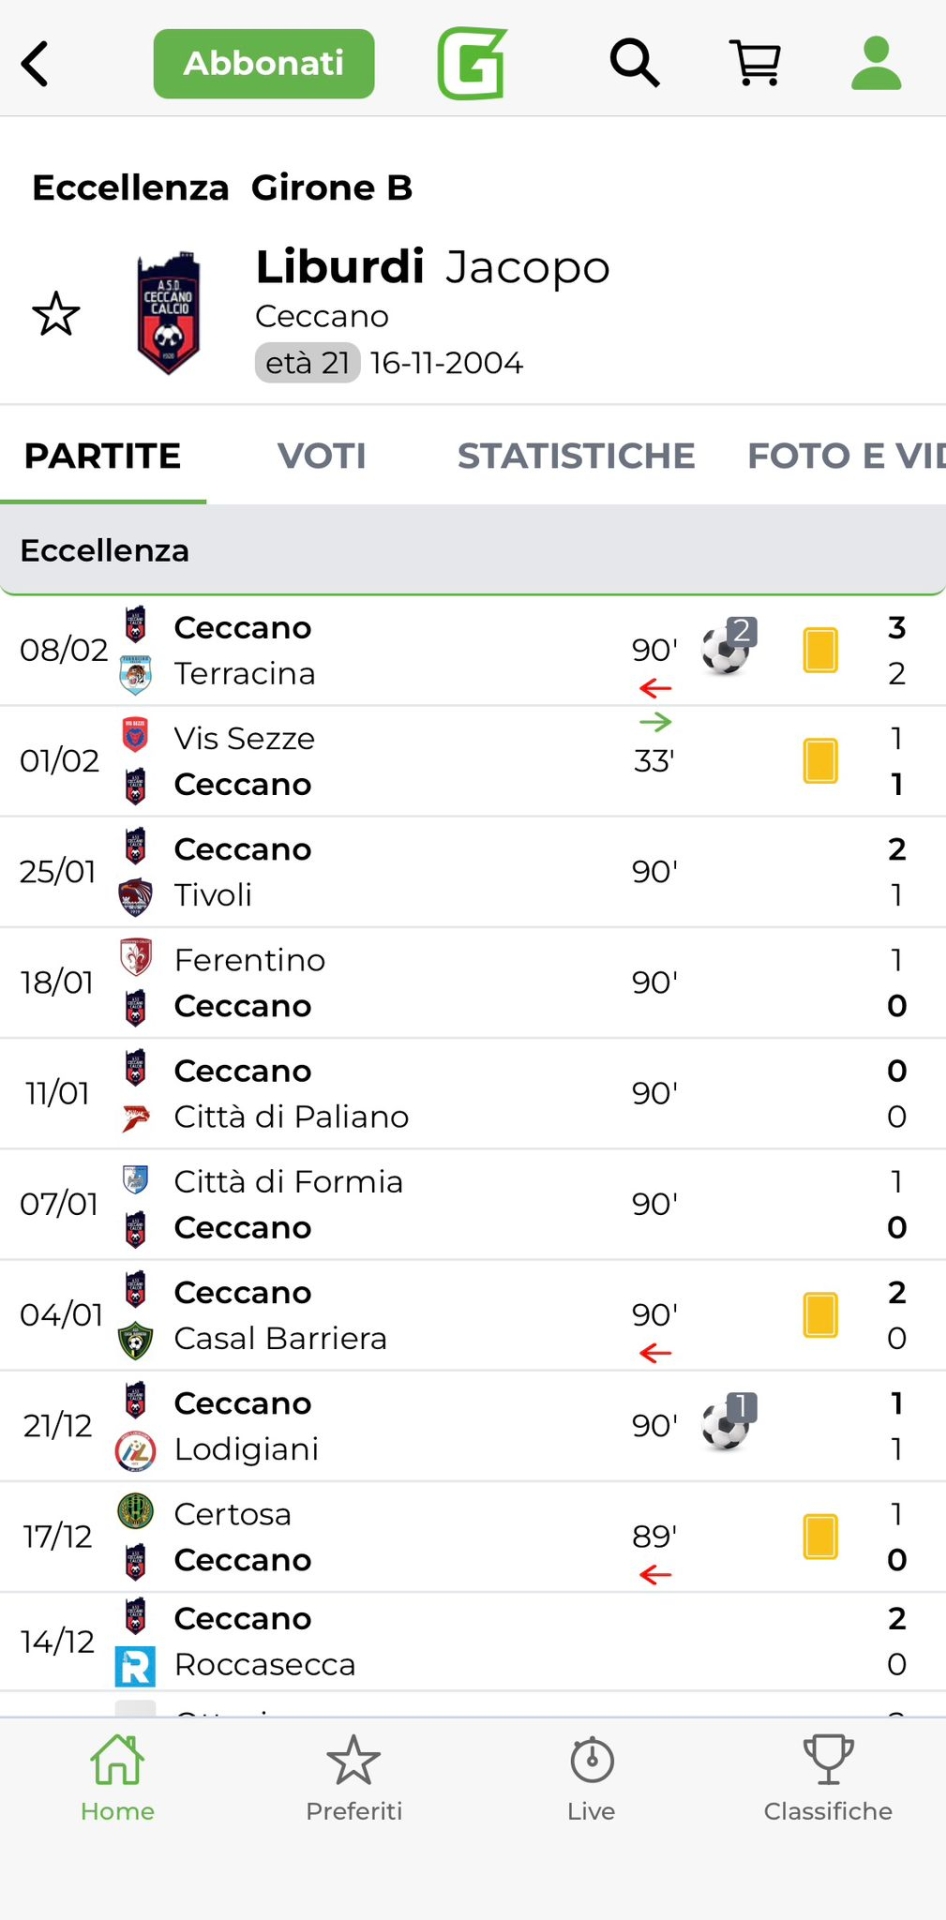This screenshot has width=946, height=1920.
Task: Open the FOTO E VIDEO tab
Action: (x=845, y=456)
